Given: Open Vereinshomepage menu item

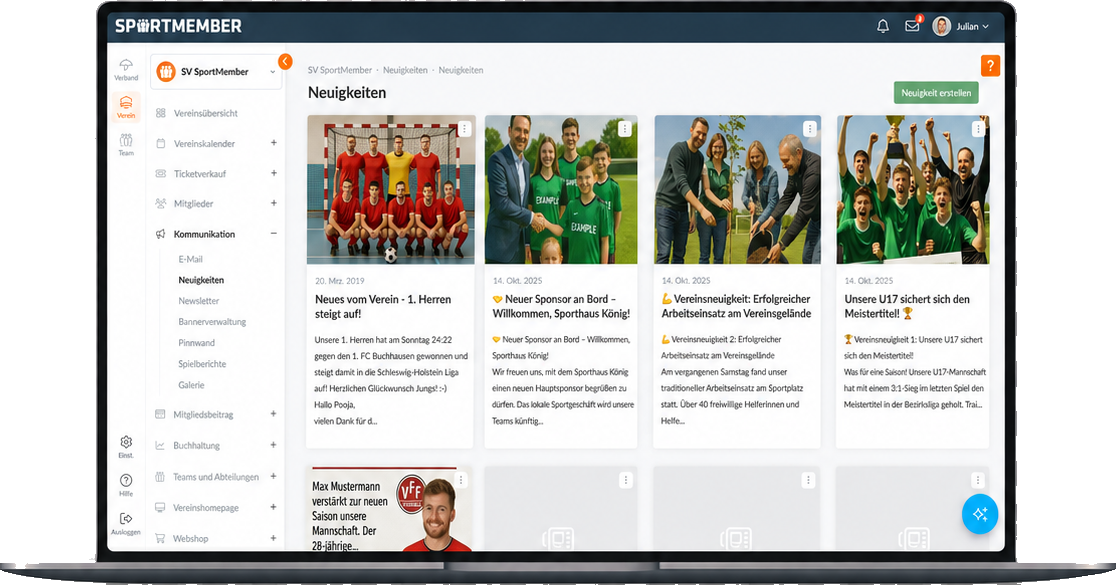Looking at the screenshot, I should point(206,508).
